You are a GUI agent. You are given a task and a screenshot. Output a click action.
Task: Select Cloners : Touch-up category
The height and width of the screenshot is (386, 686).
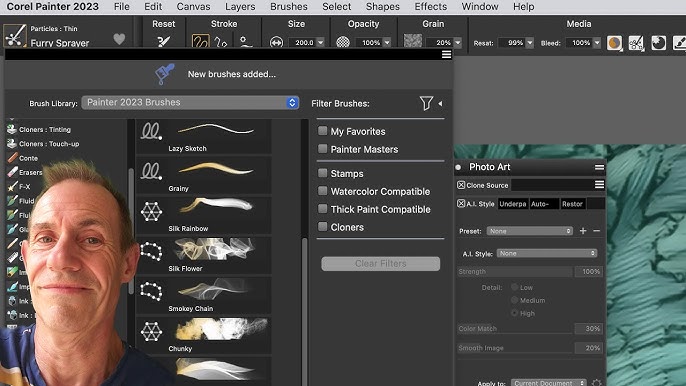click(49, 144)
